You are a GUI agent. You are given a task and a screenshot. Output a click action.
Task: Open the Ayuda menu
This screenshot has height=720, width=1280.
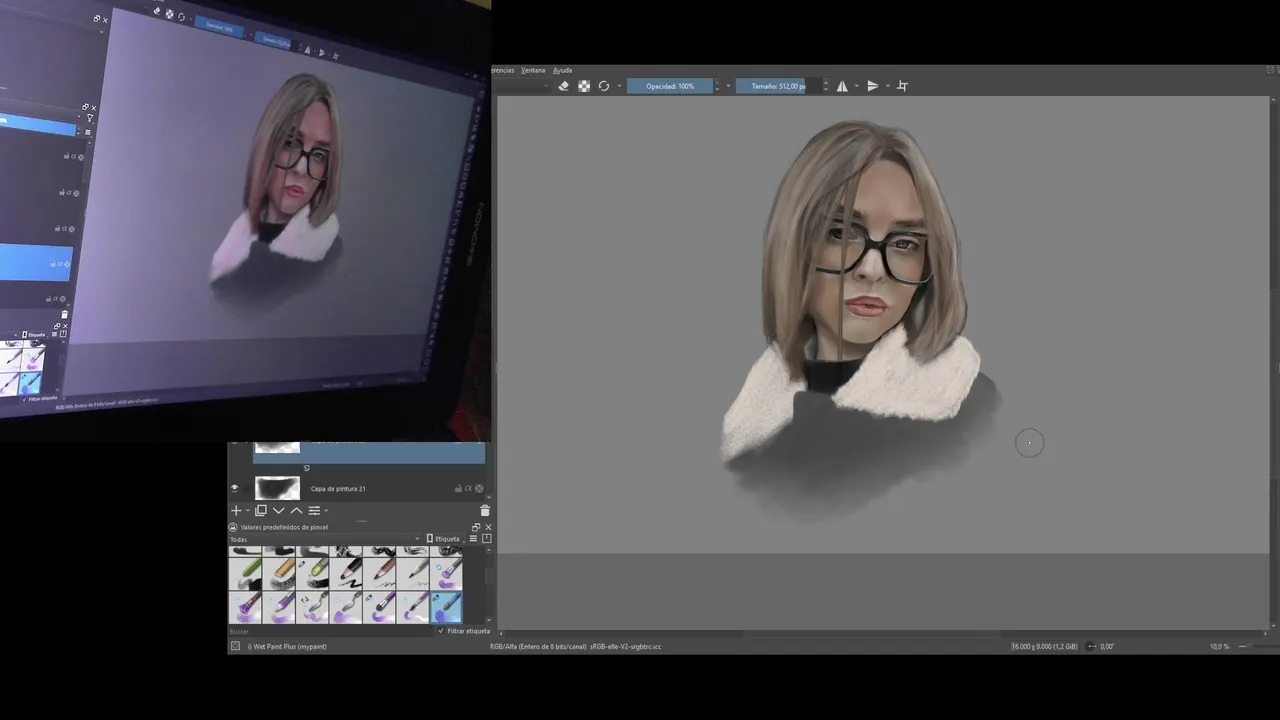pos(562,70)
